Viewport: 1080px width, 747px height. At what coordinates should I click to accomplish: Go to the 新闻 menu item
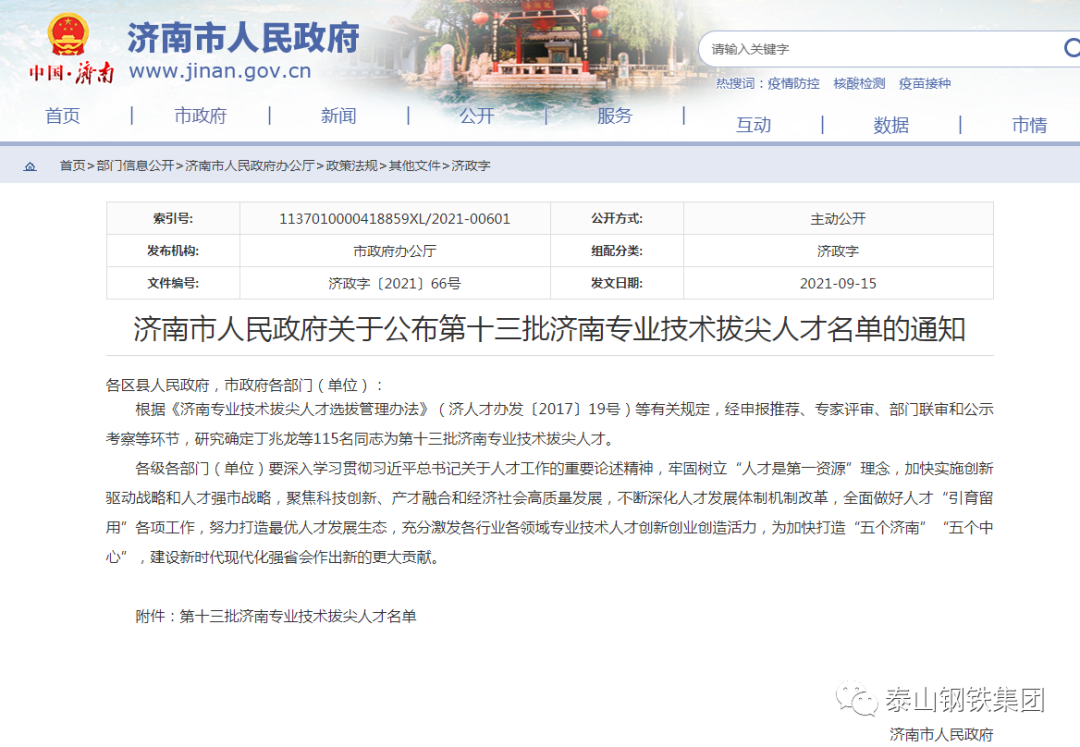(338, 116)
